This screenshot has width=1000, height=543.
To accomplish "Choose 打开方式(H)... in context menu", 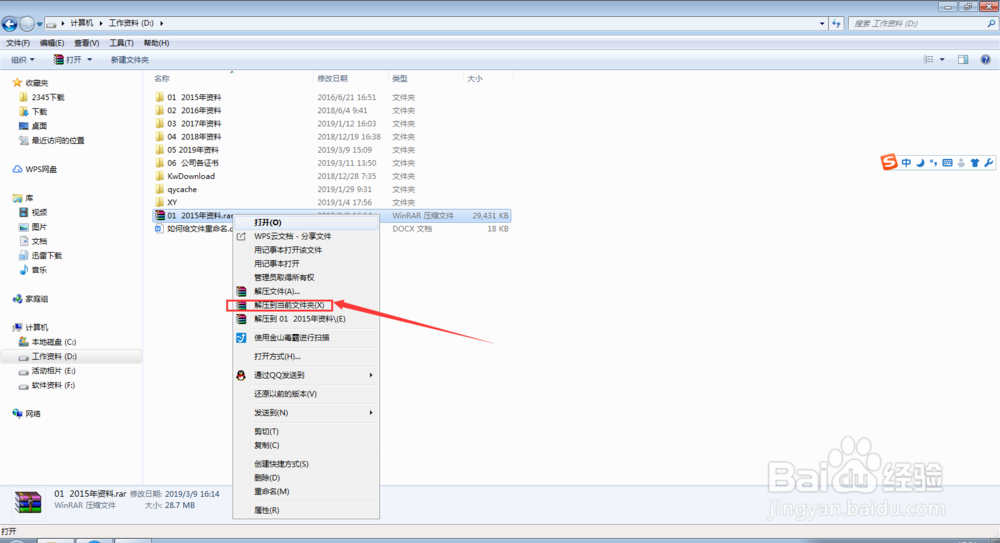I will [x=305, y=357].
